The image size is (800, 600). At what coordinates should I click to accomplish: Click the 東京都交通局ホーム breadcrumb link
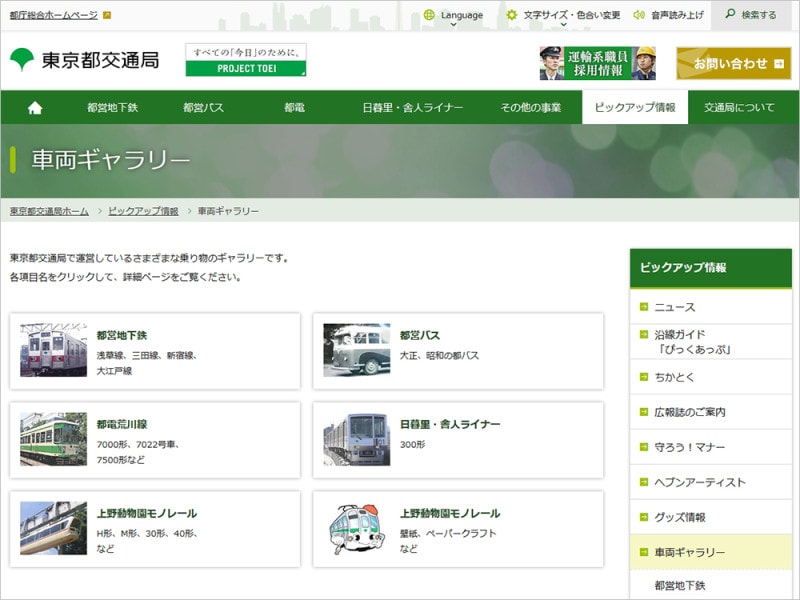click(49, 211)
